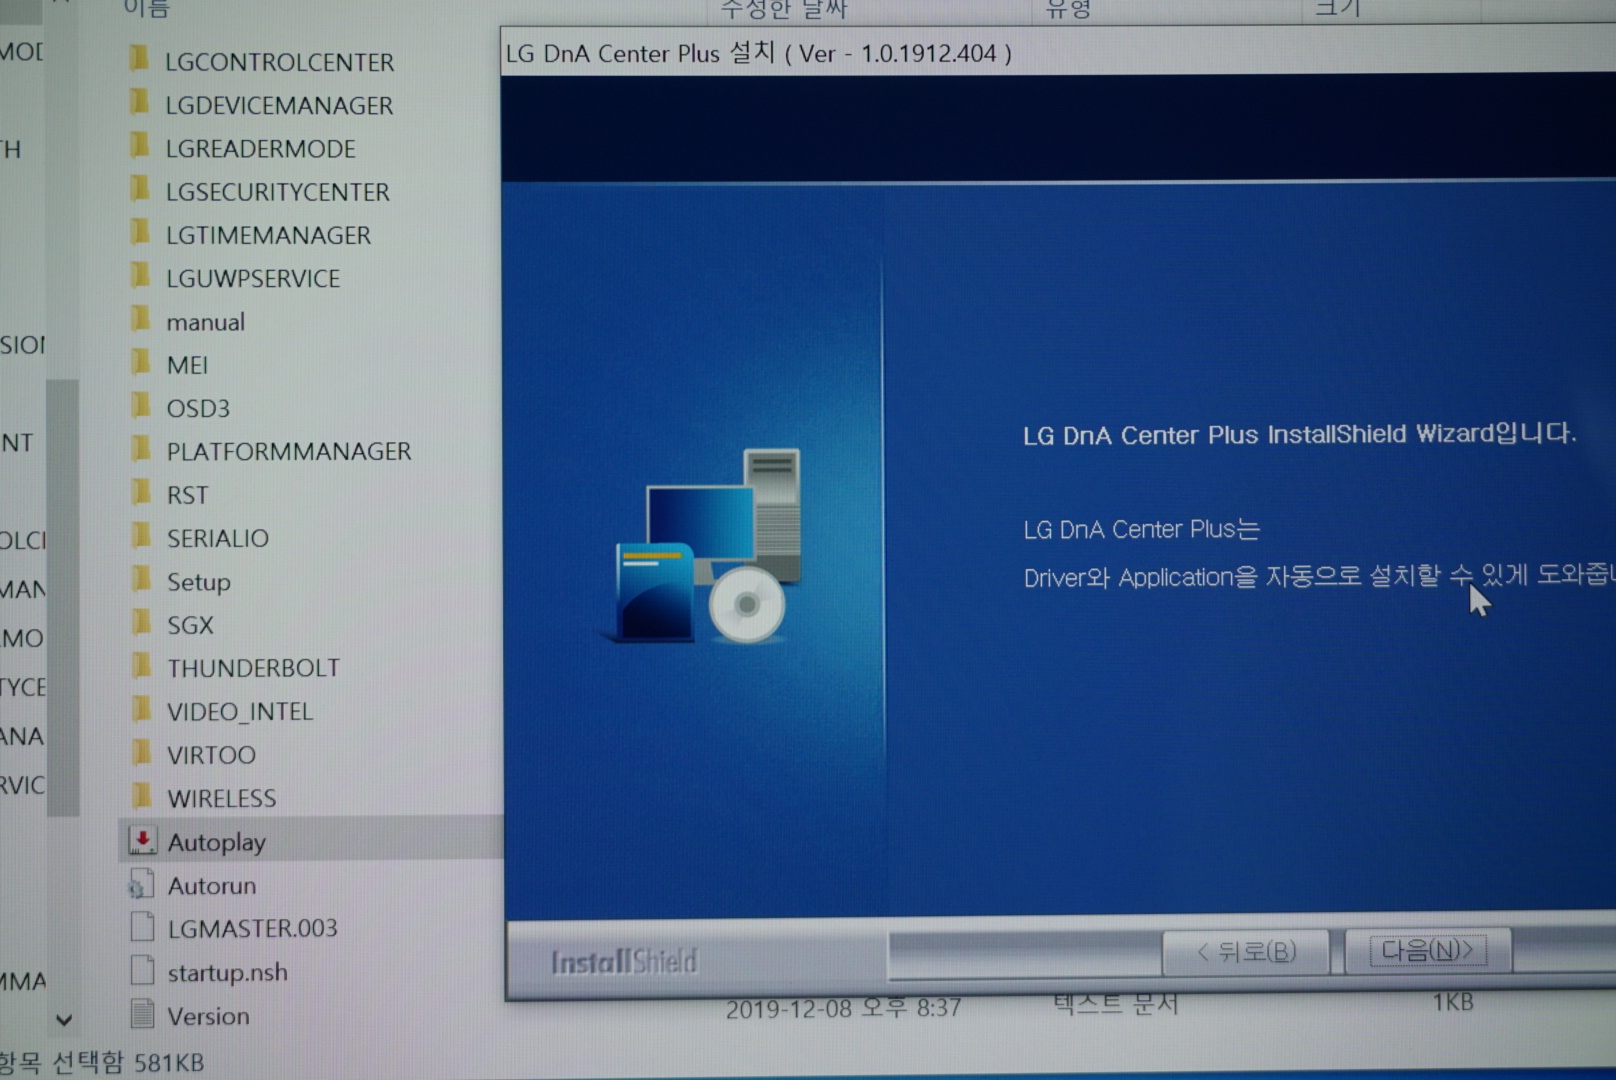Select the LGUWPSERVICE folder name

[x=253, y=279]
